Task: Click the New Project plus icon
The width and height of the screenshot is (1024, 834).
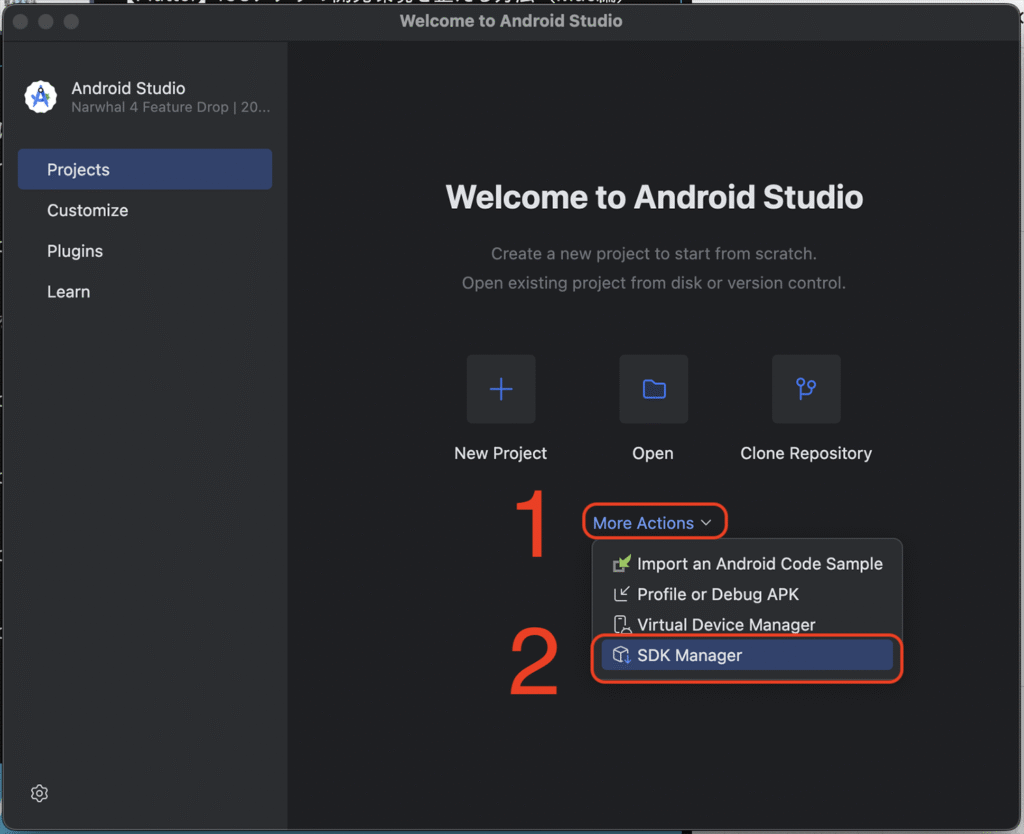Action: point(501,389)
